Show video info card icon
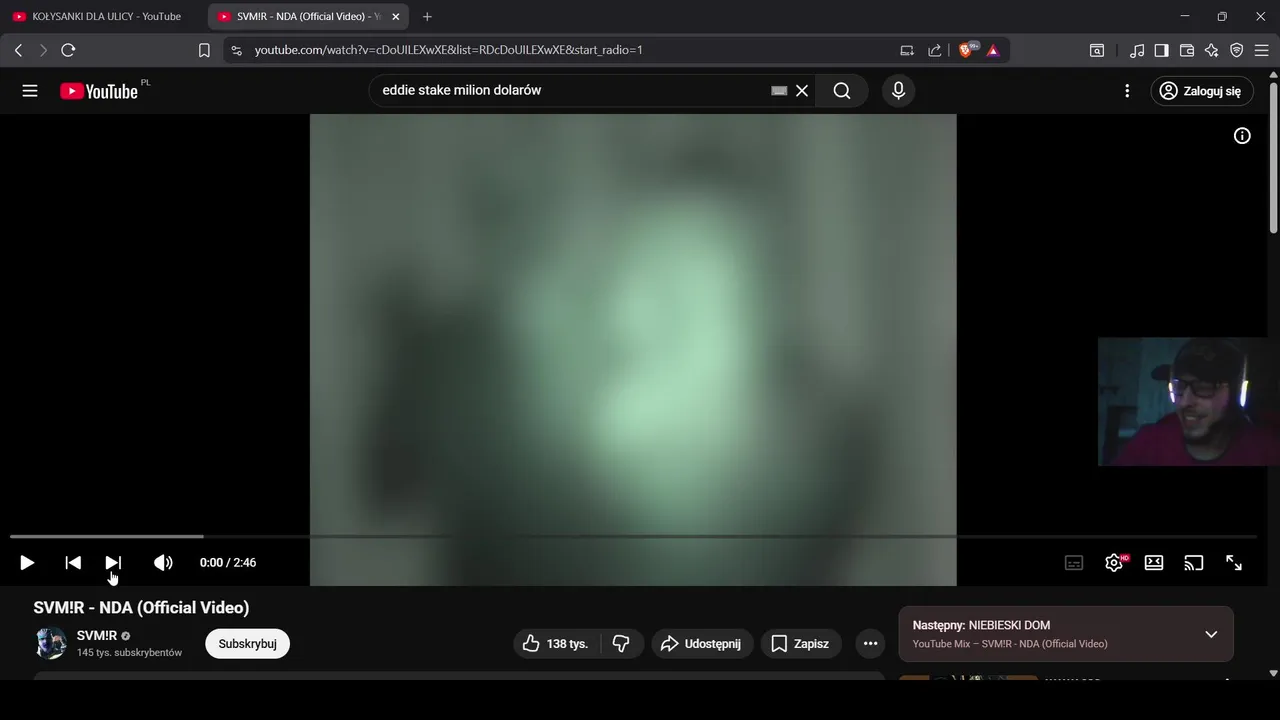The image size is (1280, 720). [1242, 136]
